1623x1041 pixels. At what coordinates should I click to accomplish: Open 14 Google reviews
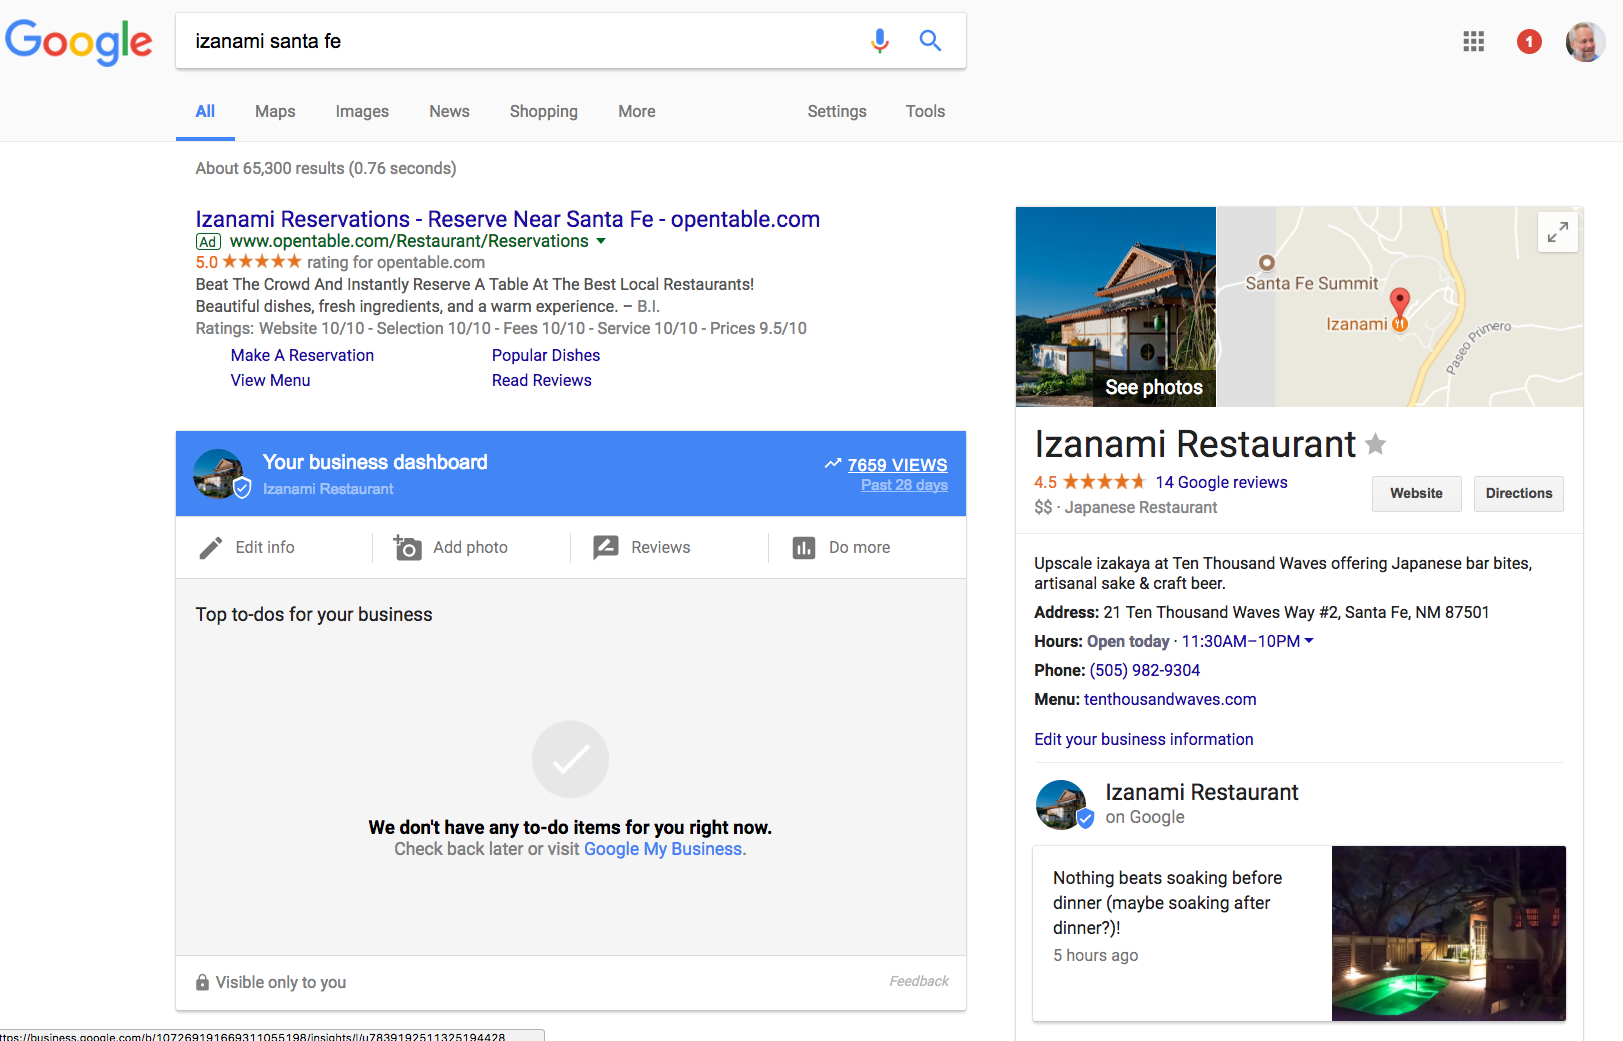point(1221,482)
